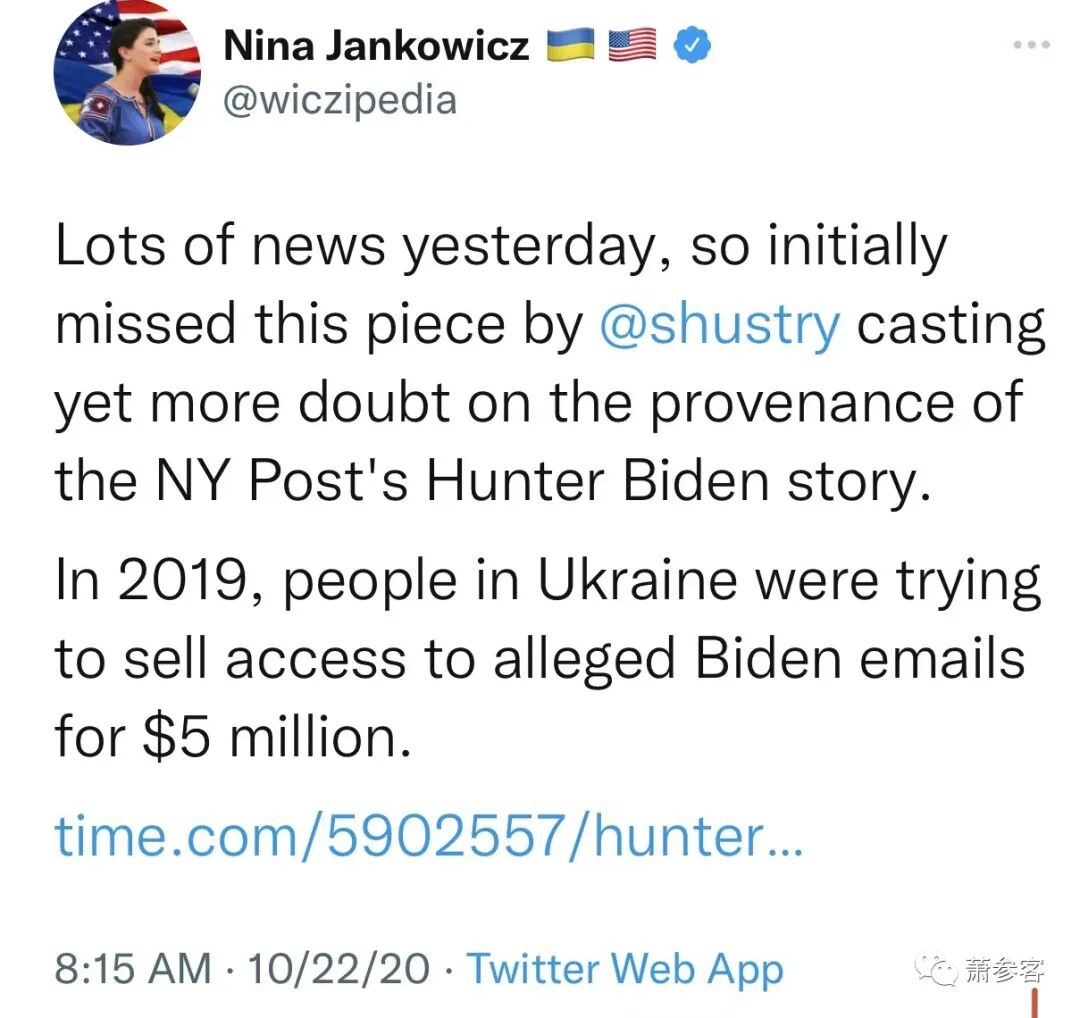The height and width of the screenshot is (1018, 1080).
Task: Click the 8:15 AM timestamp
Action: click(133, 968)
